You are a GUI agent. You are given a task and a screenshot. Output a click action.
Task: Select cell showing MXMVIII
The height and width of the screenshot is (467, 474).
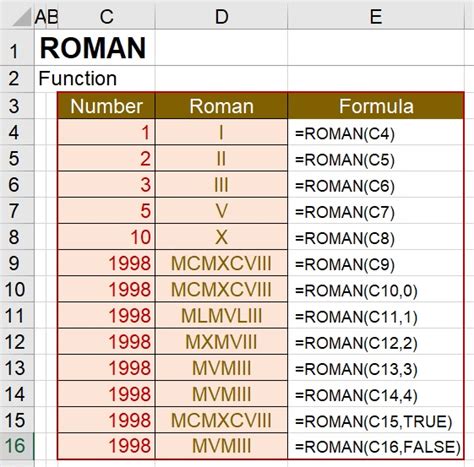[221, 342]
